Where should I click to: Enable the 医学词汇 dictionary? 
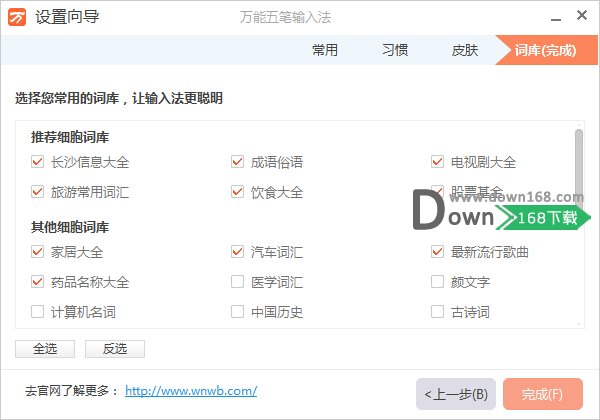click(237, 282)
